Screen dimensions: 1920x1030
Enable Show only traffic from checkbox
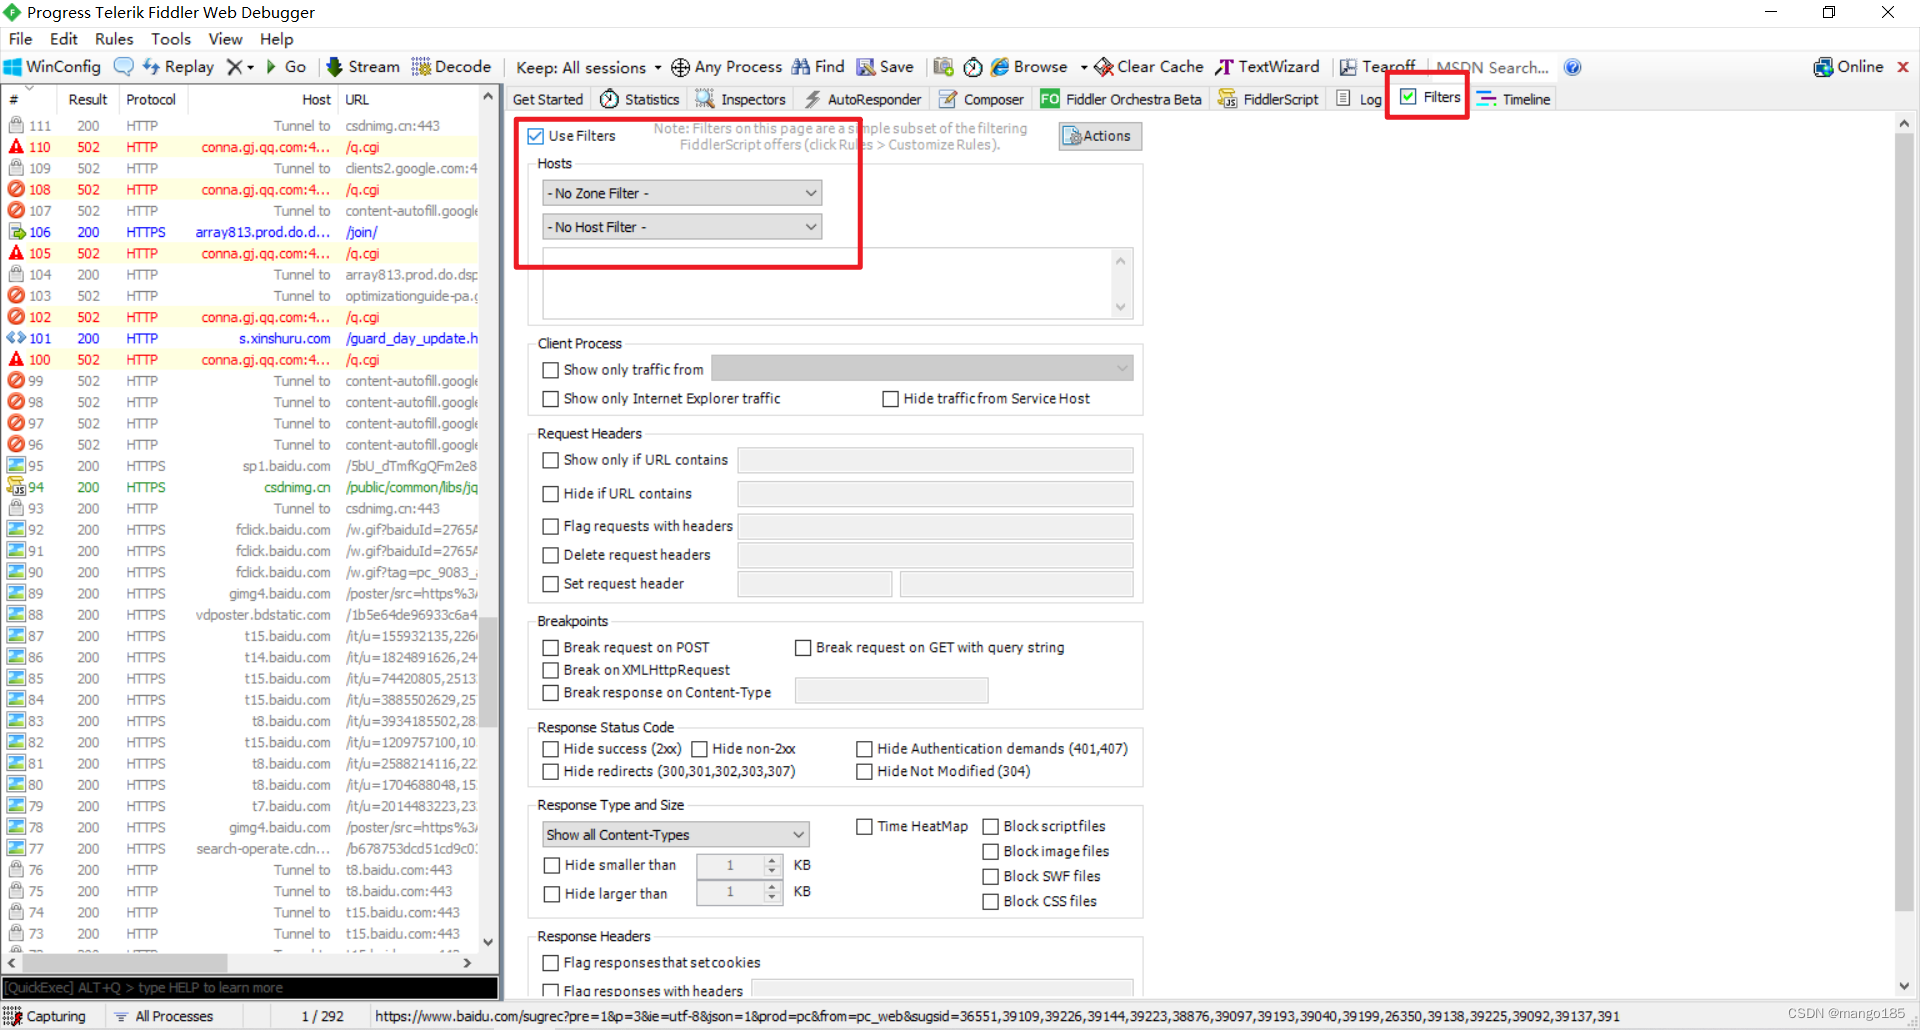pyautogui.click(x=550, y=370)
